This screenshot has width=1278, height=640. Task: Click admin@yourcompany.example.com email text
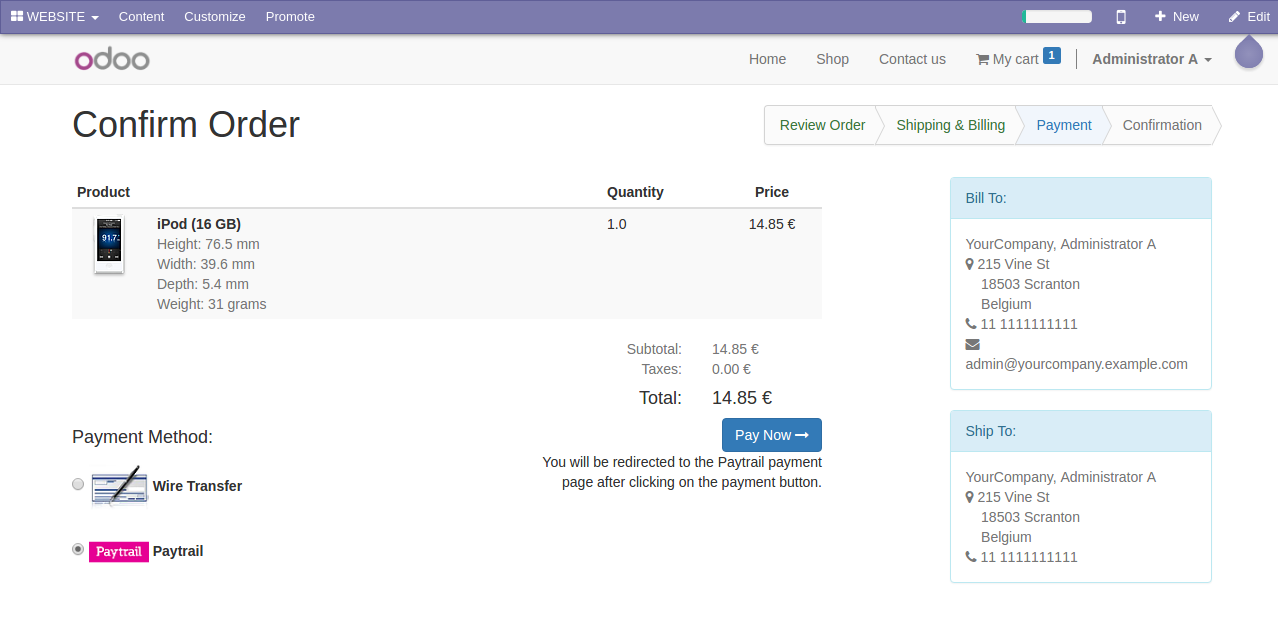coord(1076,364)
